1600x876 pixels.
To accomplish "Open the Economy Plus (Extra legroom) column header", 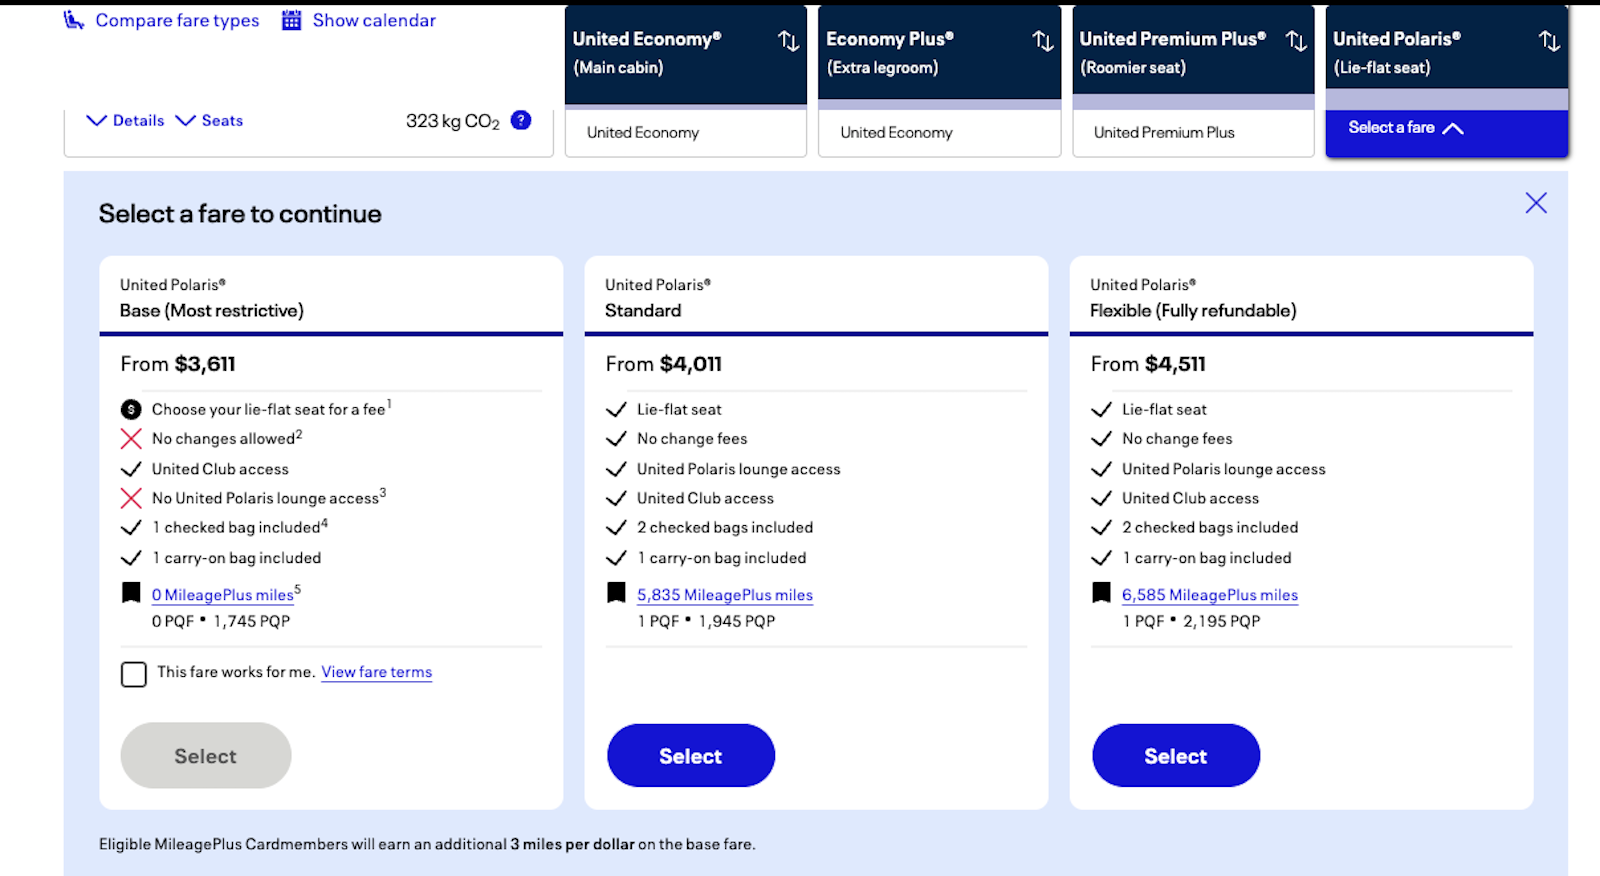I will point(939,53).
